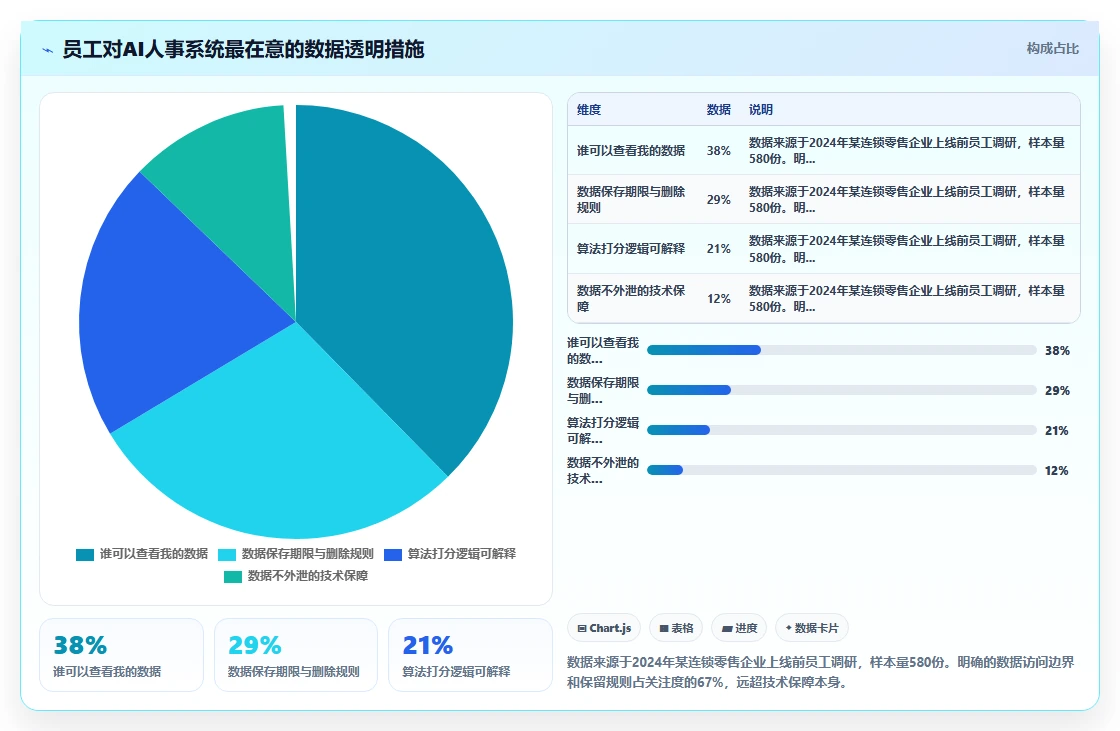The height and width of the screenshot is (731, 1120).
Task: Select table cell 算法打分逻辑可解释
Action: tap(631, 249)
